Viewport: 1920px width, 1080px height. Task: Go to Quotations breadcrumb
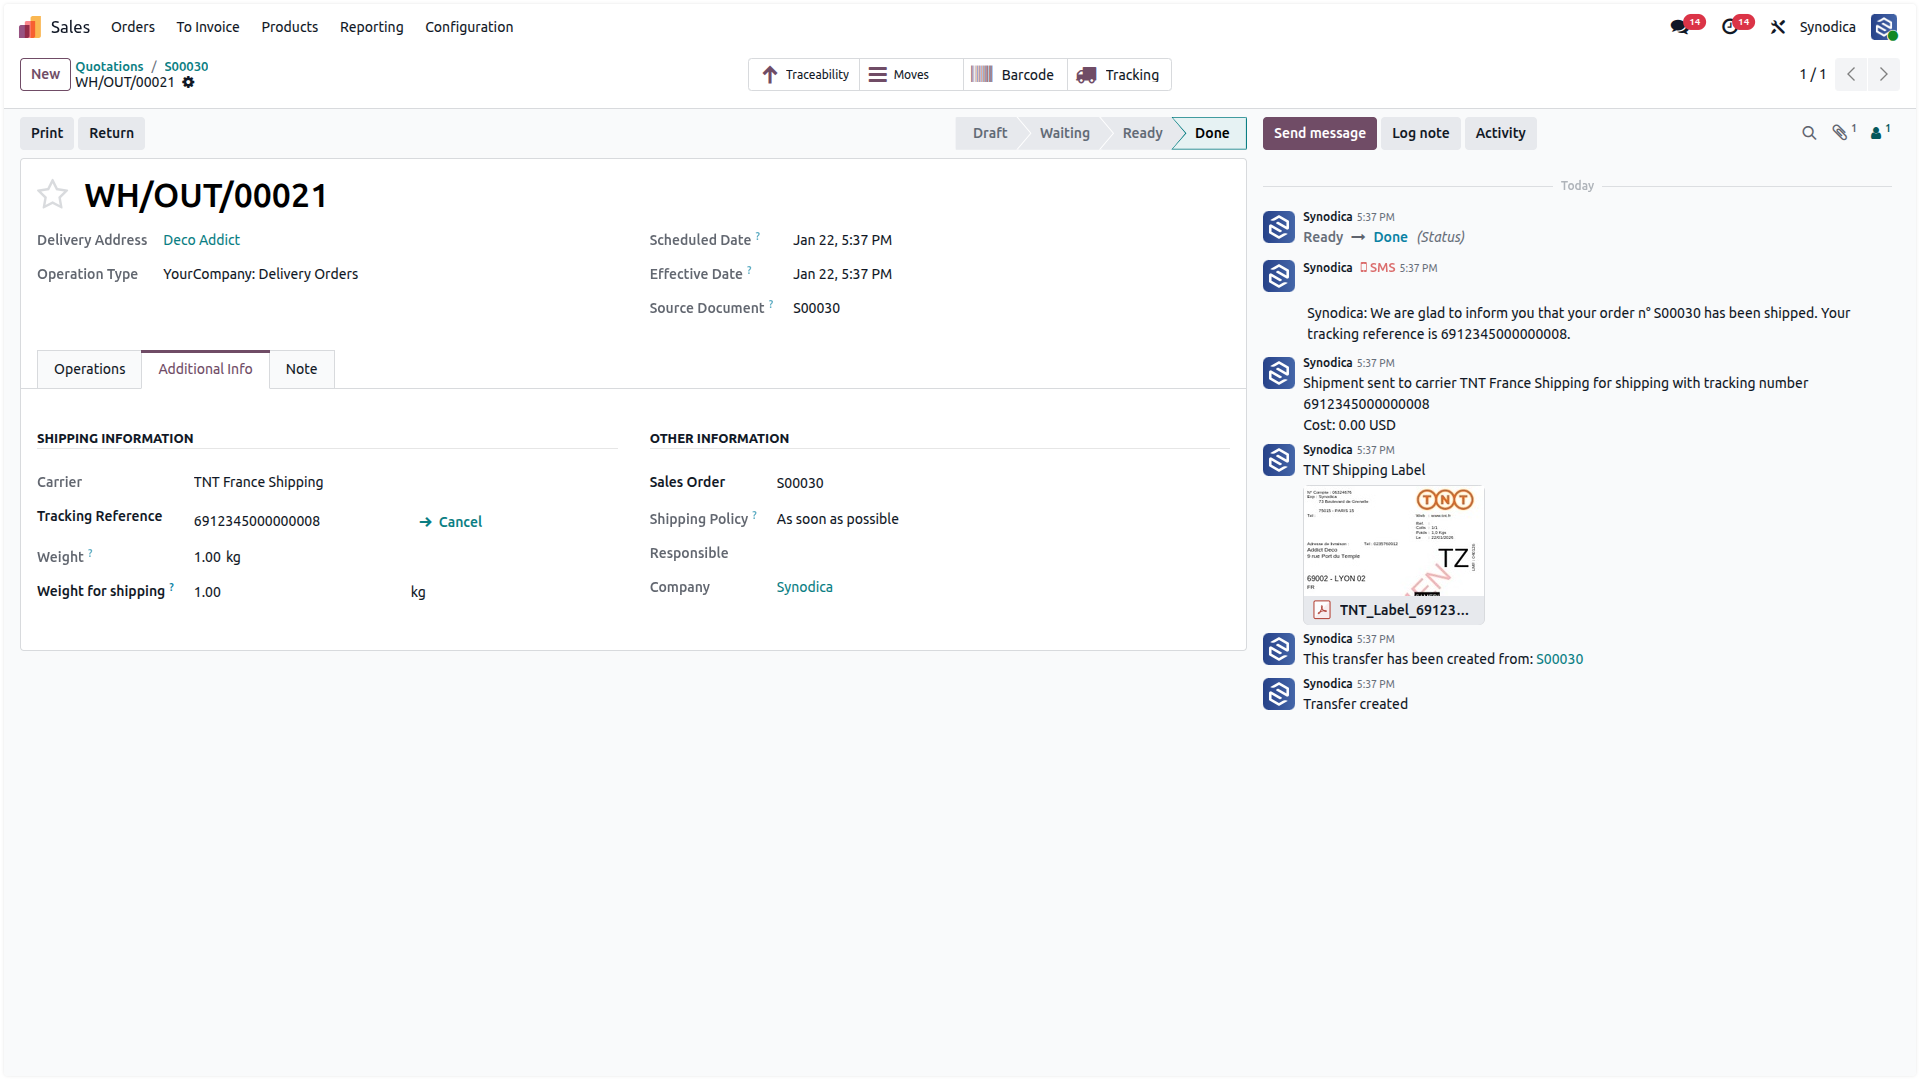[109, 66]
